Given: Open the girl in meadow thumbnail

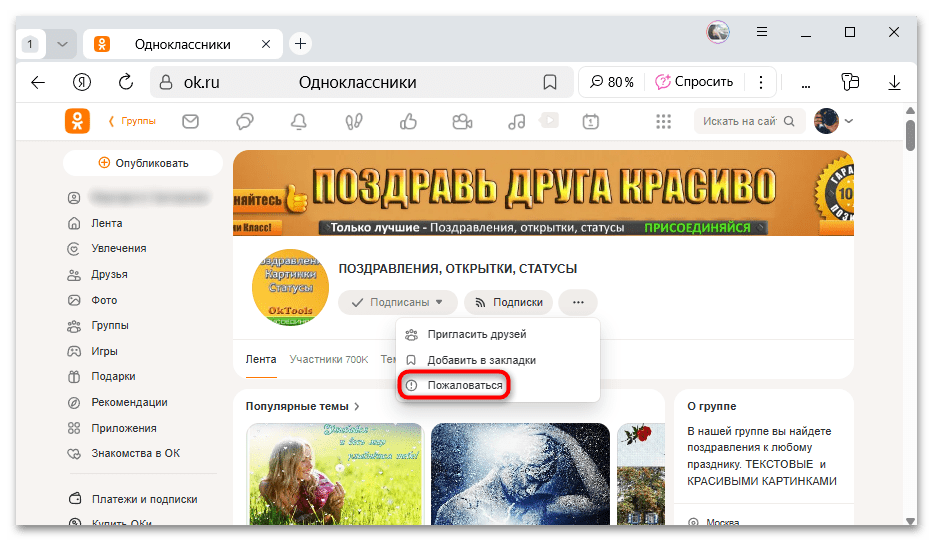Looking at the screenshot, I should point(335,474).
